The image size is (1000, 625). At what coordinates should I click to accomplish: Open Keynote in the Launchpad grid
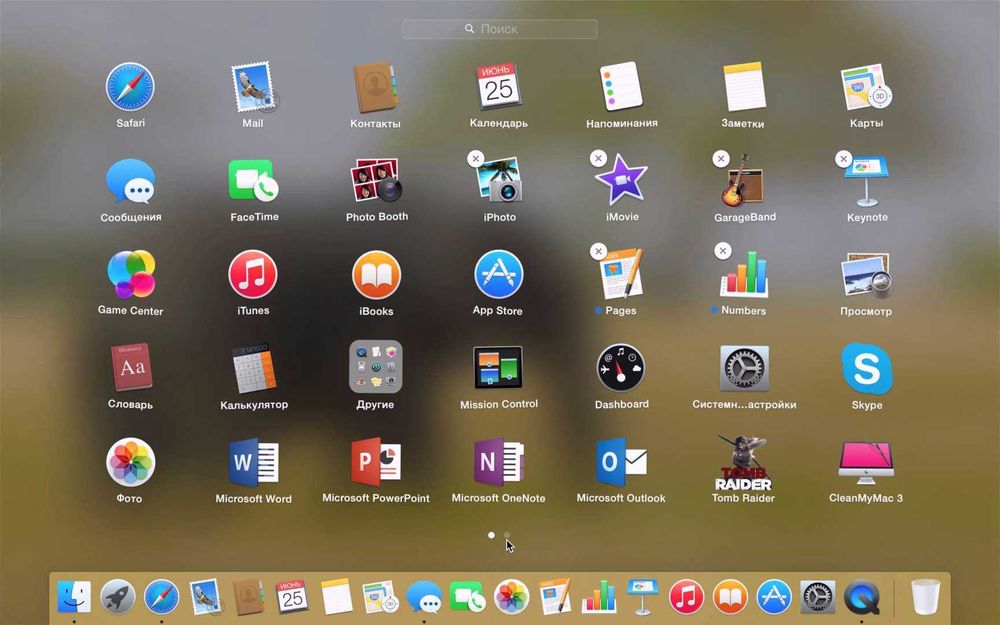(866, 181)
